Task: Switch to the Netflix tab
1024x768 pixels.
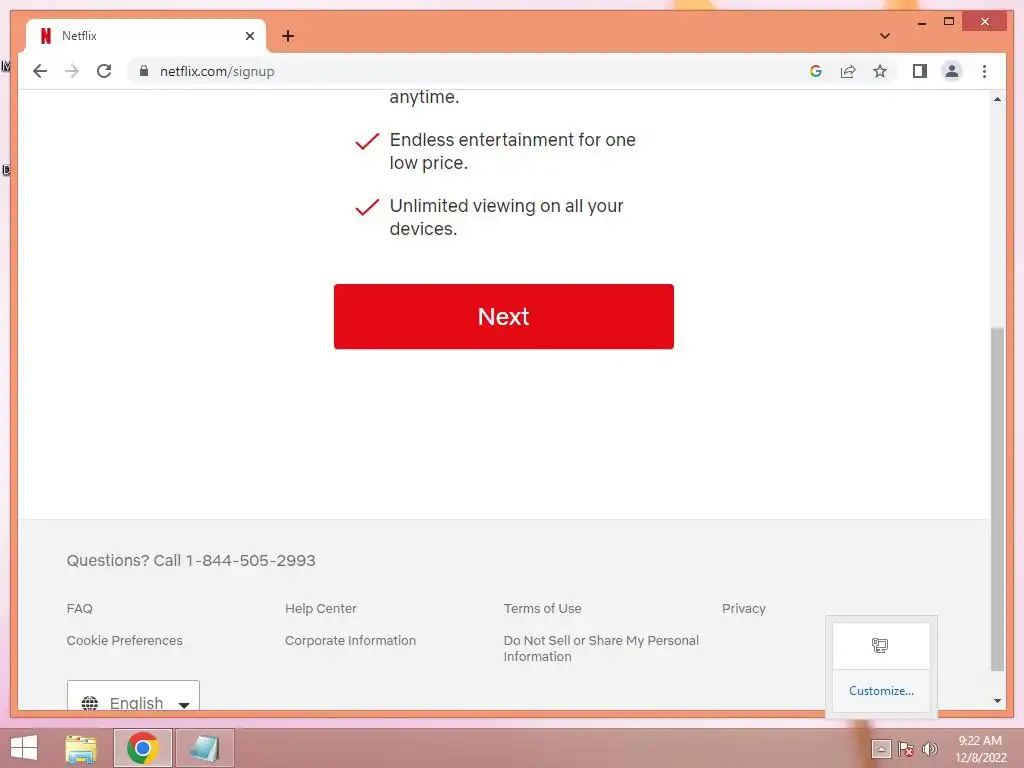Action: pos(146,36)
